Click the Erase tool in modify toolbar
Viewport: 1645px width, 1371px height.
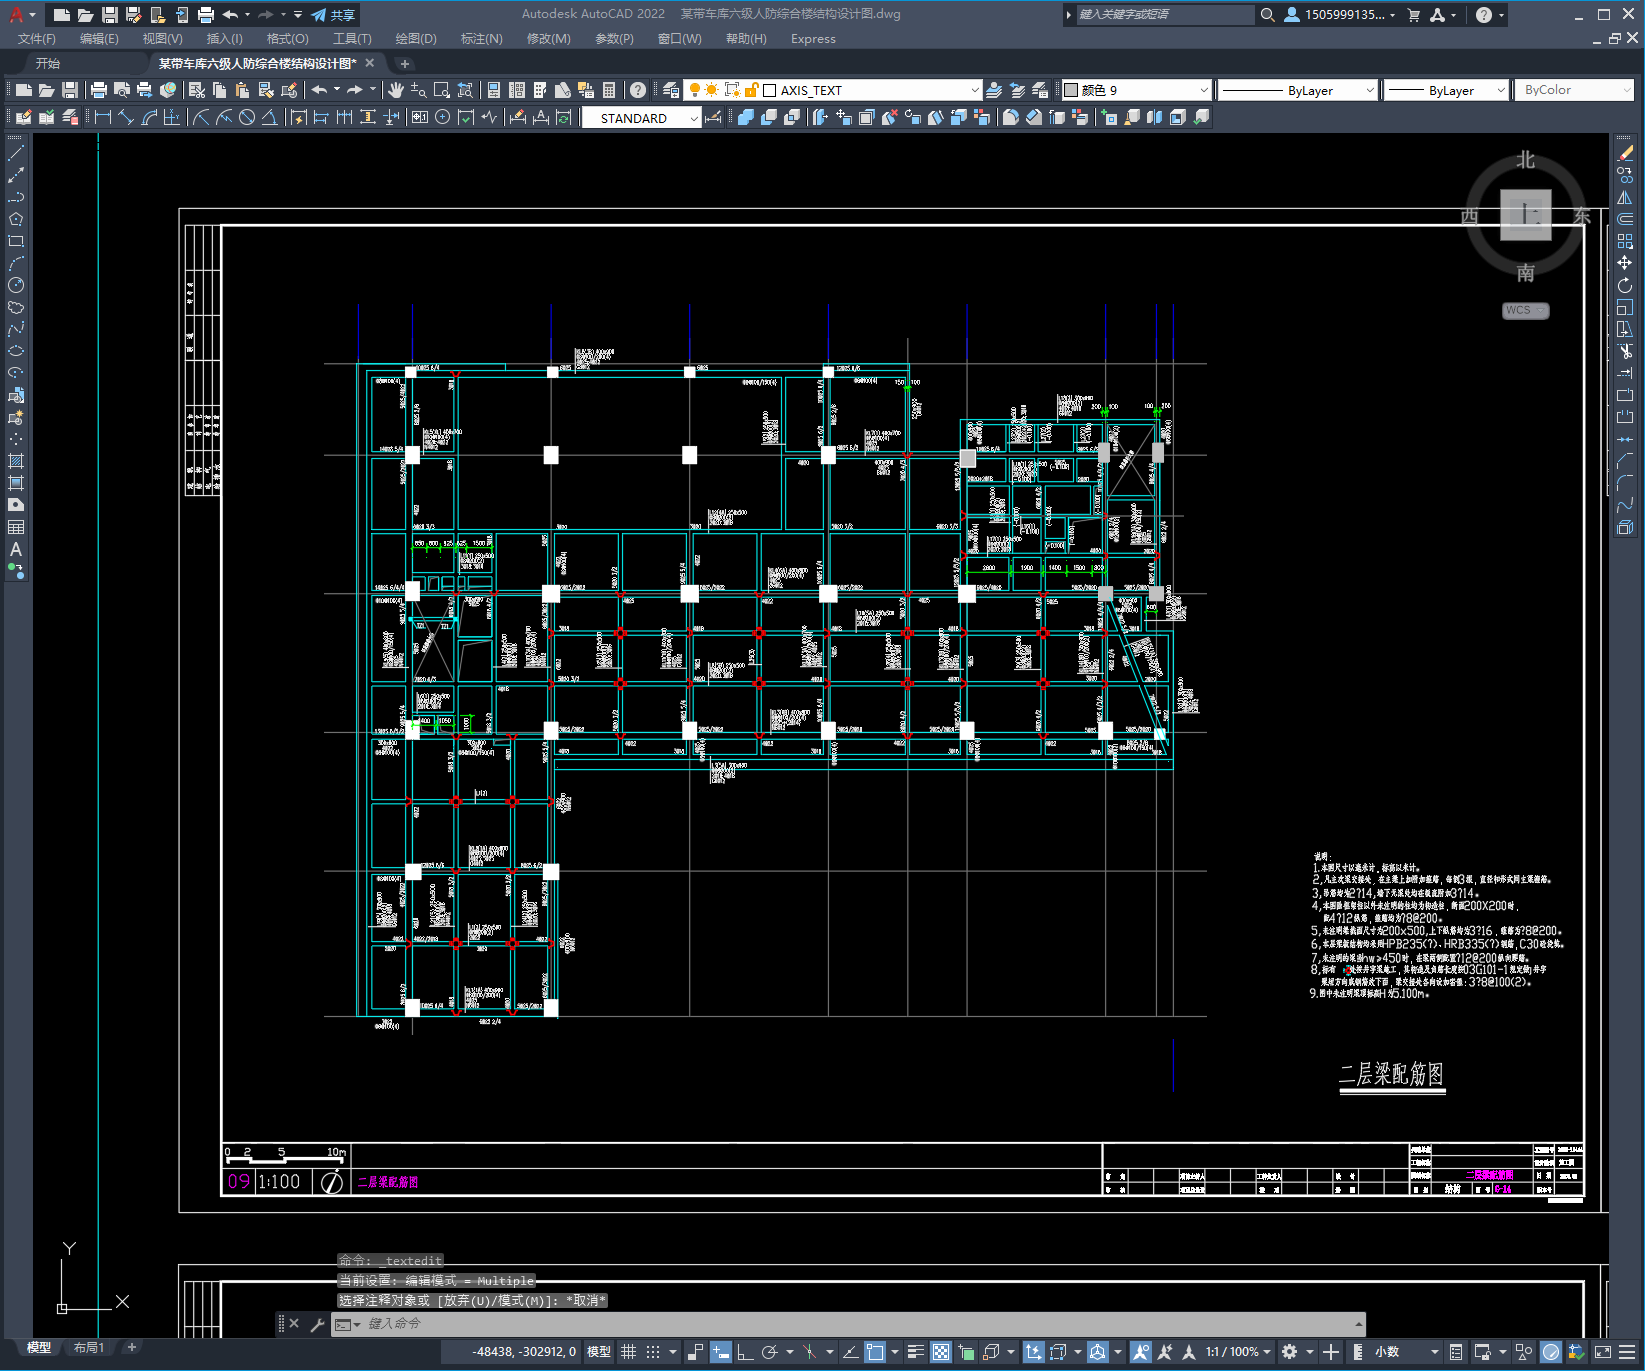coord(1625,153)
